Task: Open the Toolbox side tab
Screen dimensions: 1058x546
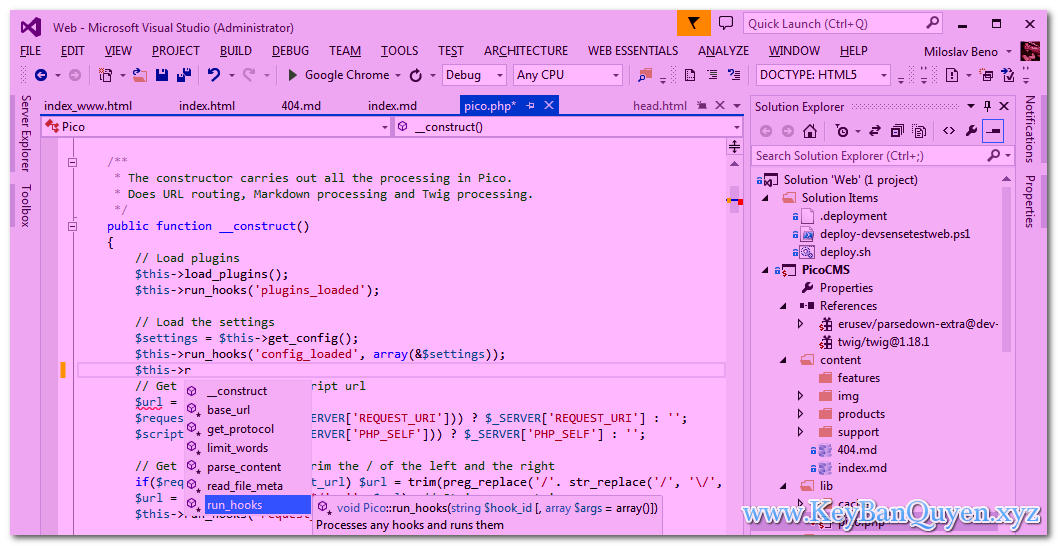Action: click(25, 205)
